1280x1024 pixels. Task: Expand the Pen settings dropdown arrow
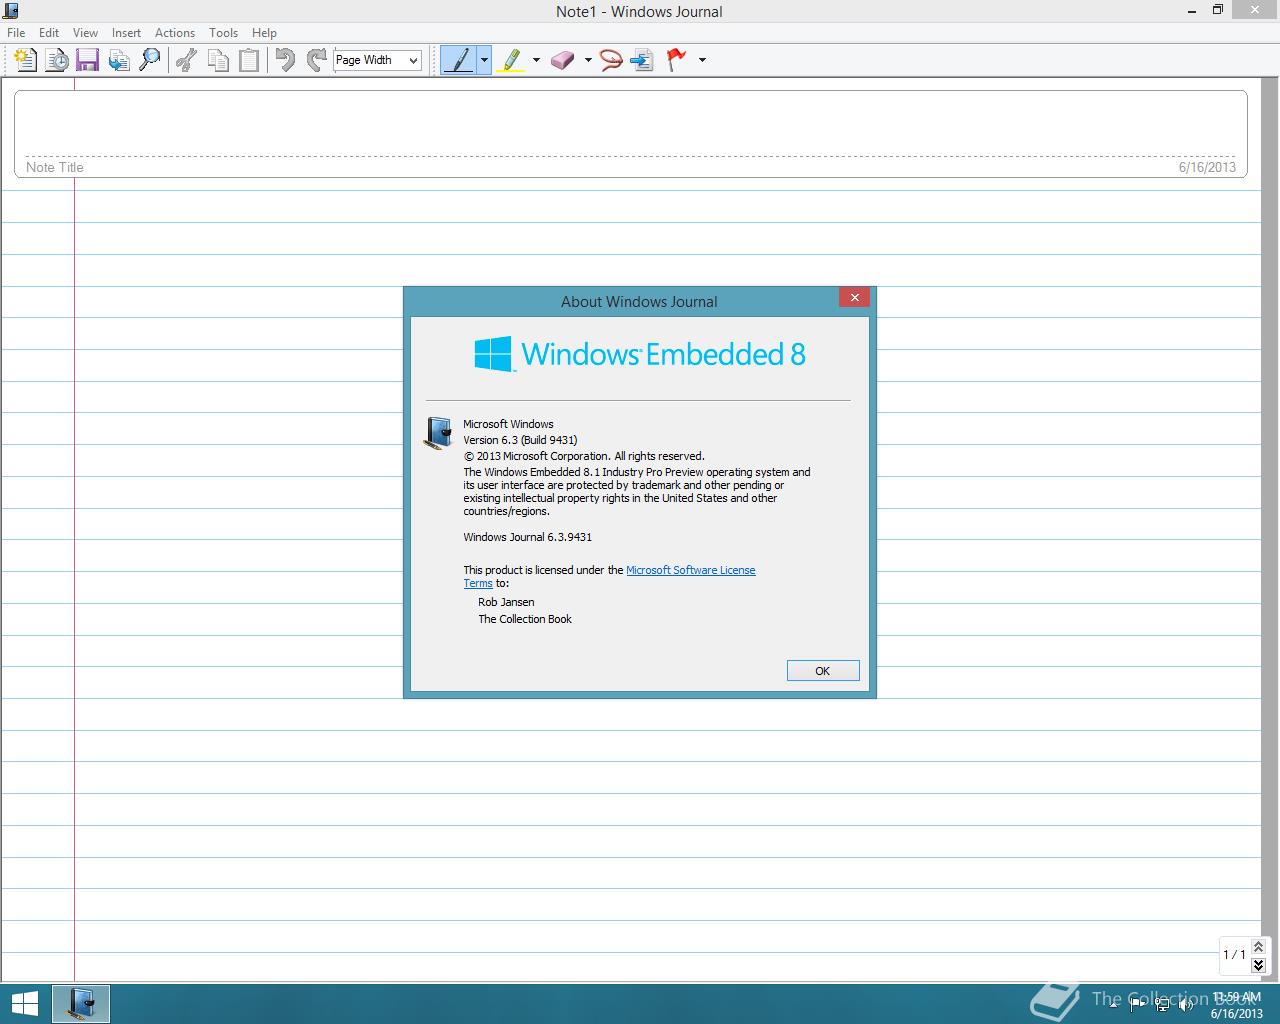click(484, 60)
